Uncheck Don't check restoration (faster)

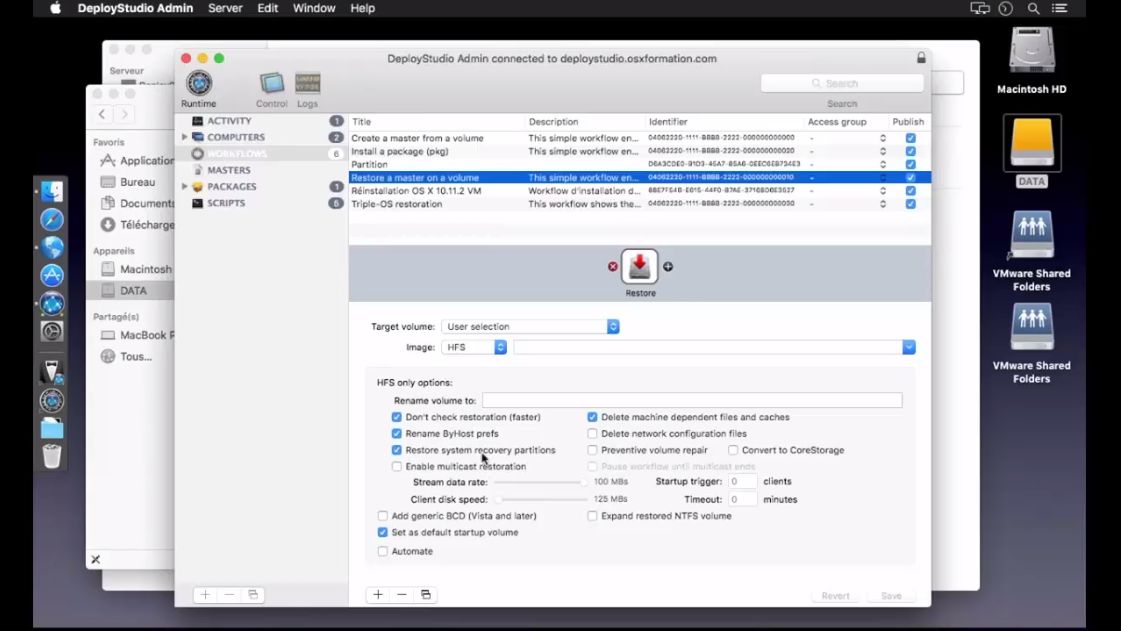[x=396, y=417]
